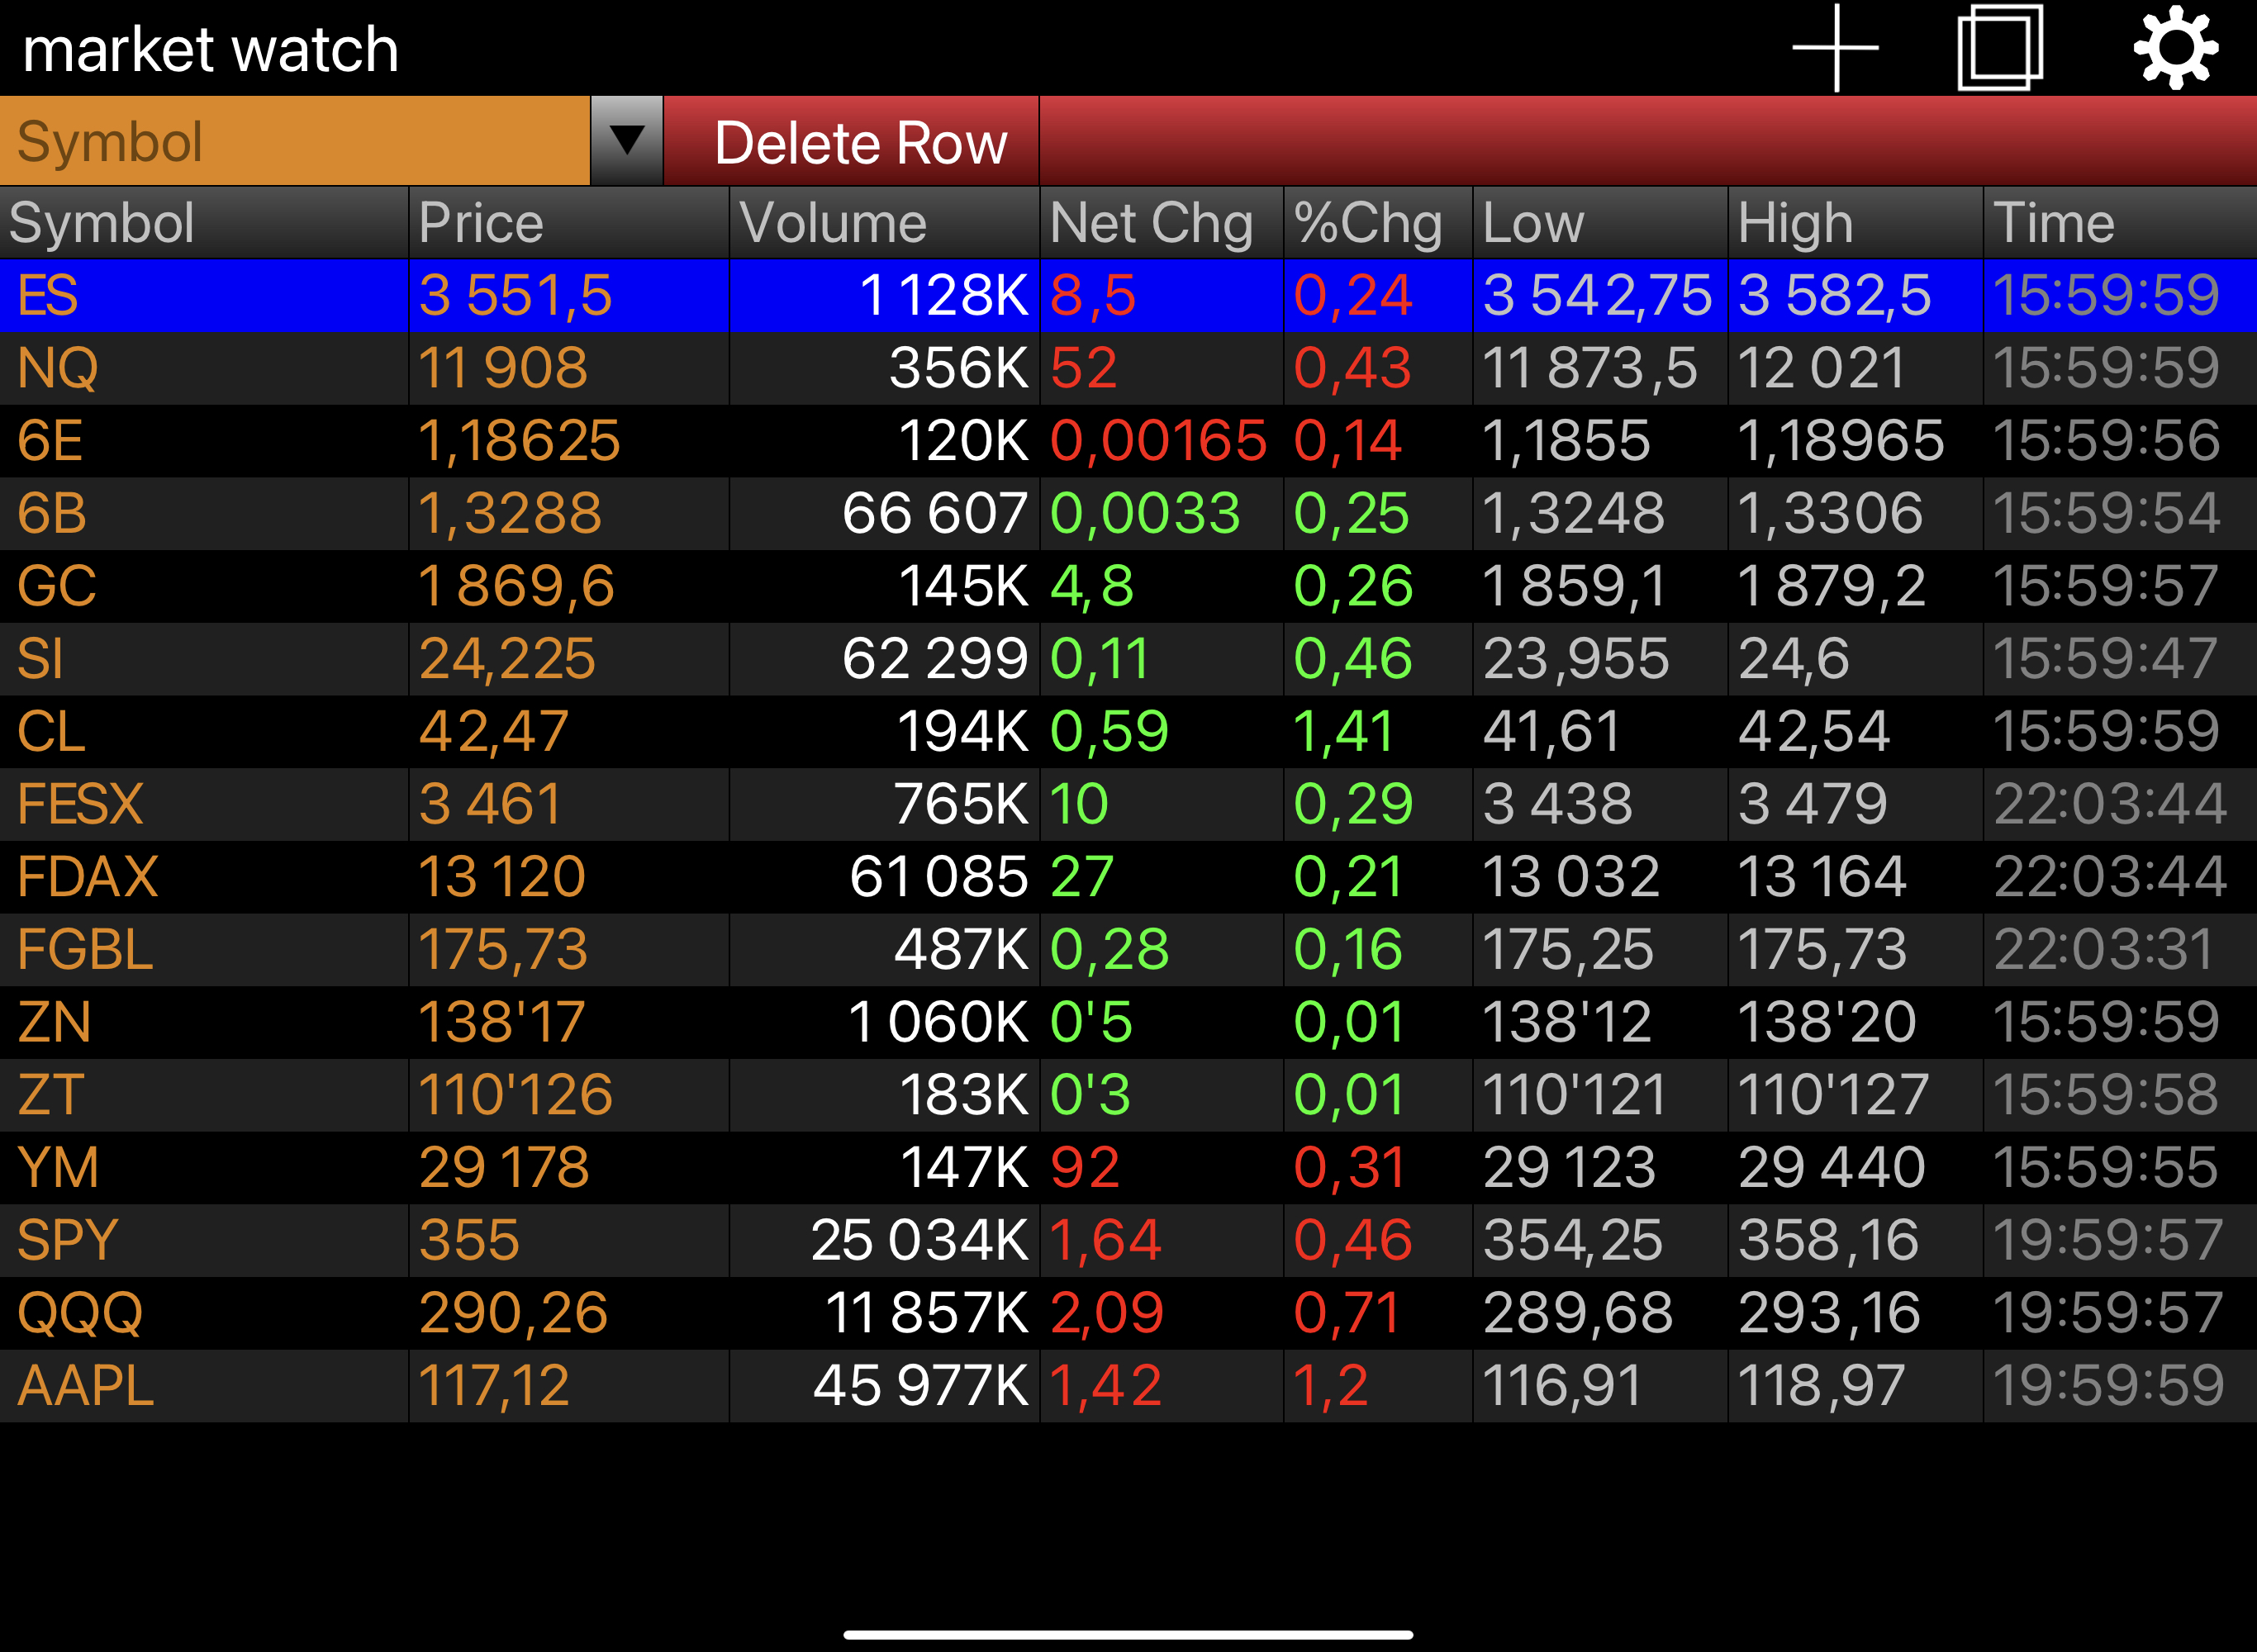Sort by the Volume column header
Screen dimensions: 2257x1652
(x=884, y=222)
